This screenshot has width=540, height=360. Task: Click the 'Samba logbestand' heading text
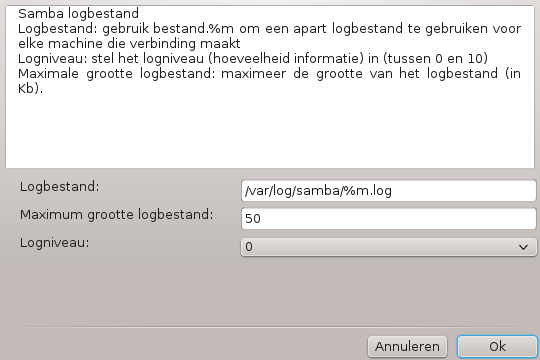click(x=79, y=14)
